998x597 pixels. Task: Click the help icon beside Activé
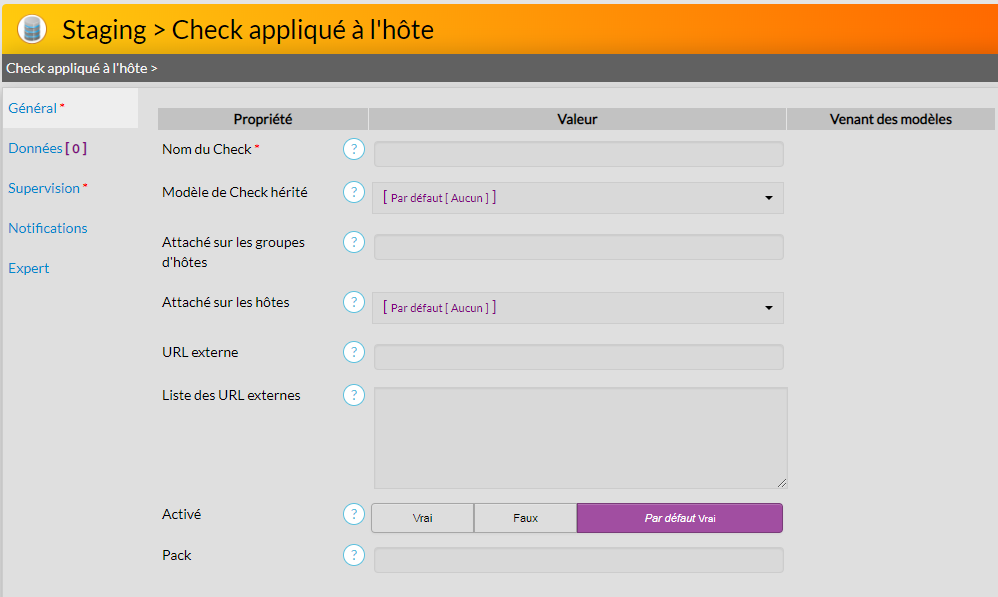[354, 514]
